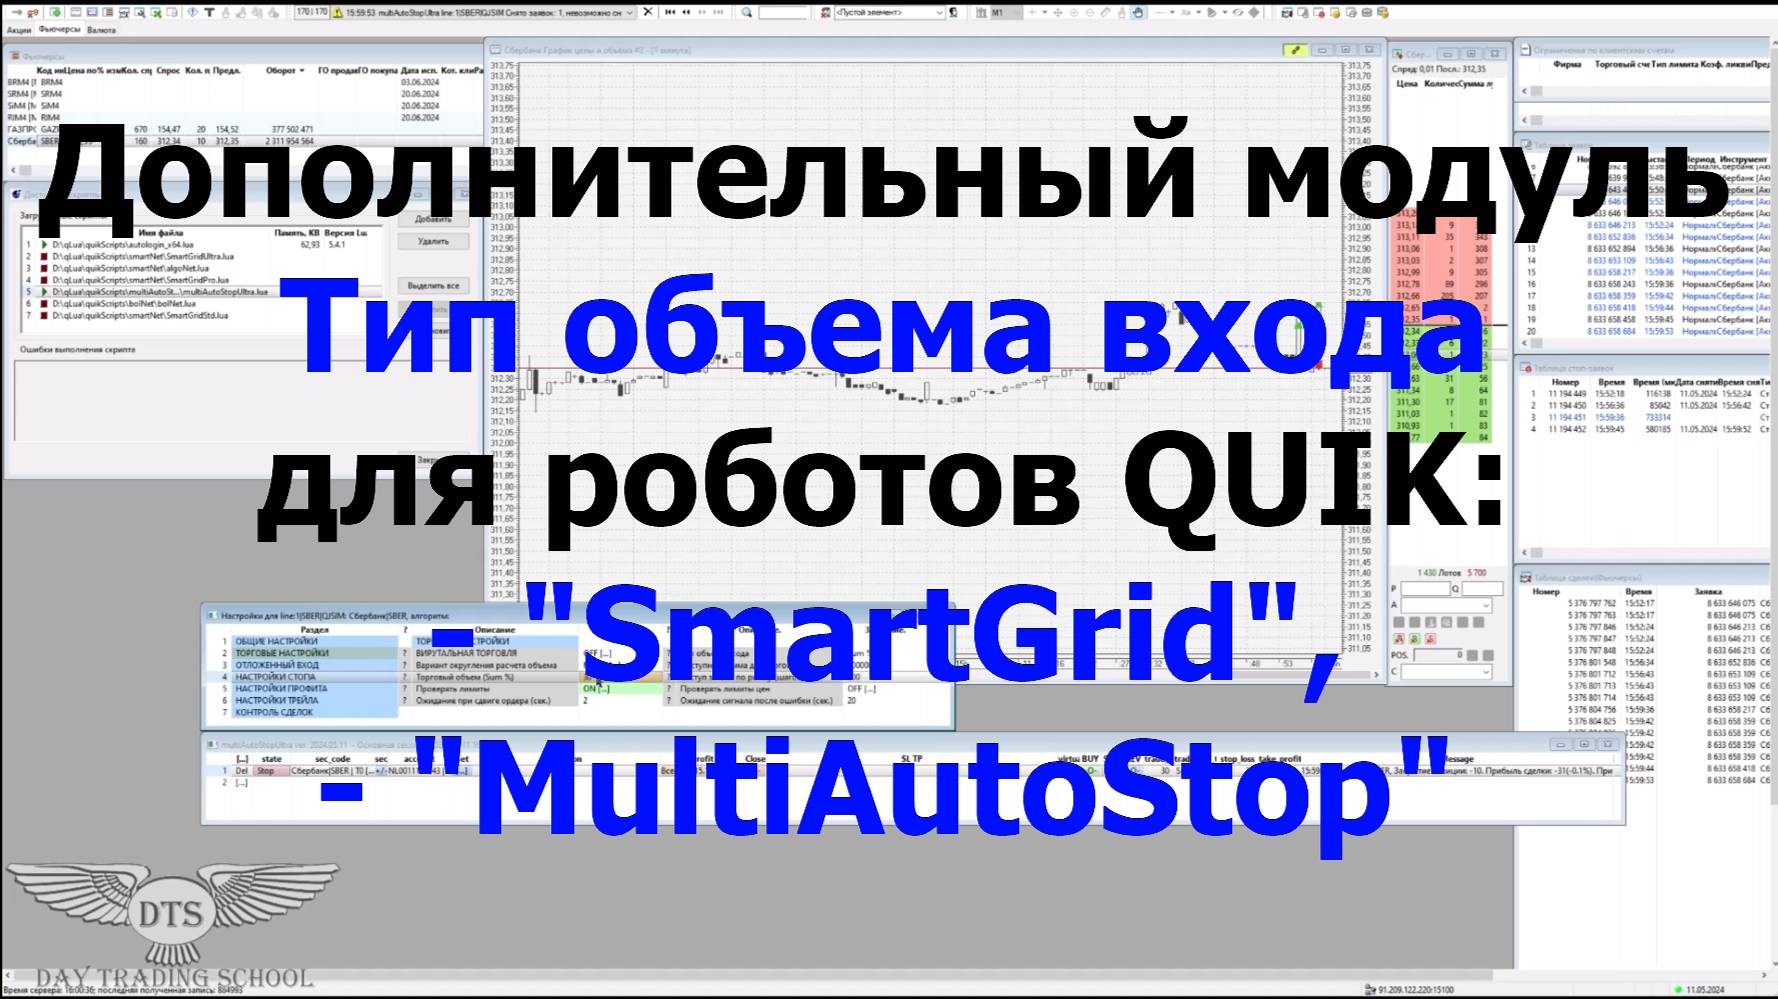Click the M1 timeframe icon on the toolbar
Viewport: 1778px width, 999px height.
[998, 12]
